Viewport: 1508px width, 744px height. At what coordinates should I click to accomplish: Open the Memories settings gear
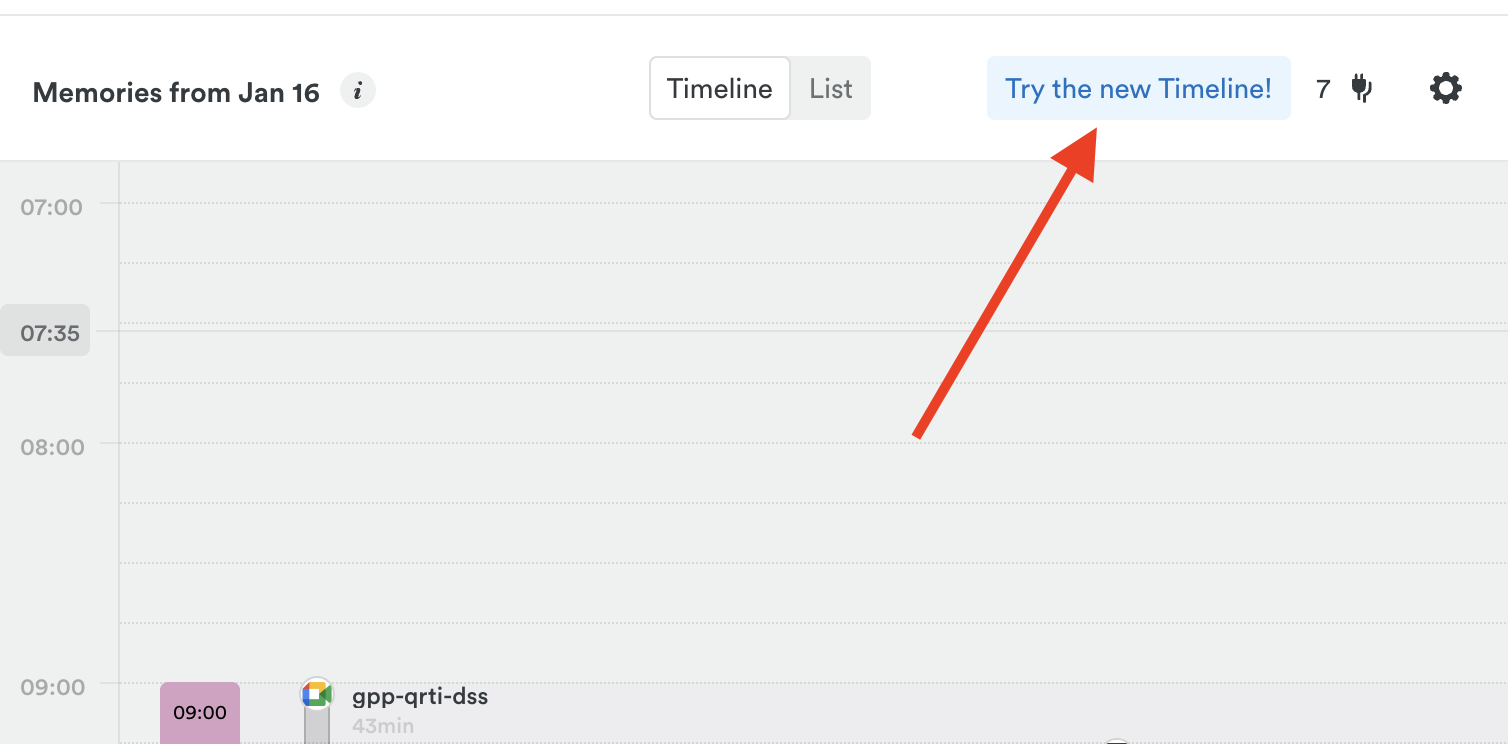tap(1445, 88)
